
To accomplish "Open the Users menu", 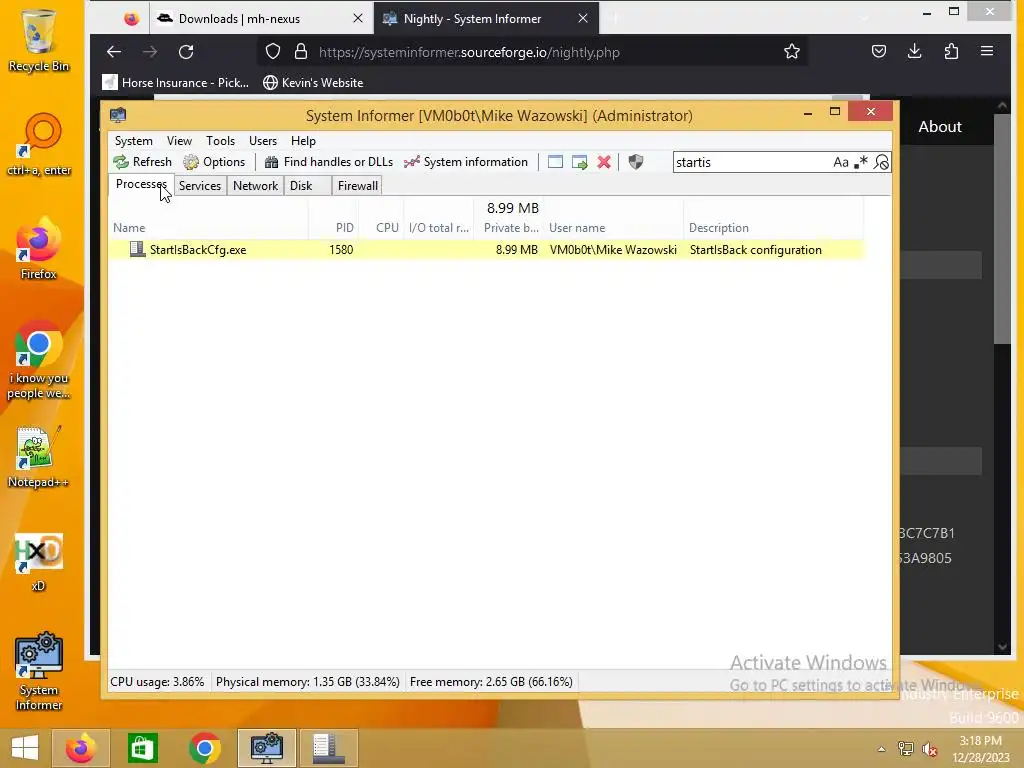I will click(263, 141).
